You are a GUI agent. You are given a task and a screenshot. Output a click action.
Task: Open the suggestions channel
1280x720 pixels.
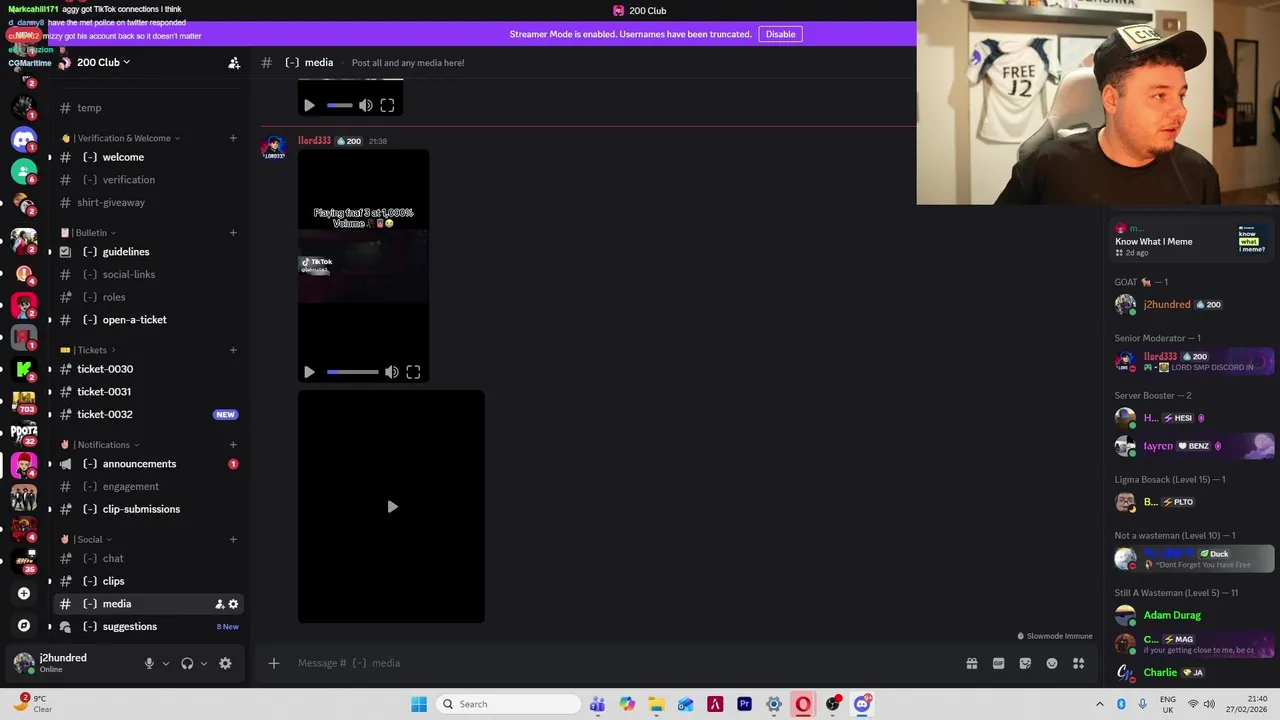(149, 627)
